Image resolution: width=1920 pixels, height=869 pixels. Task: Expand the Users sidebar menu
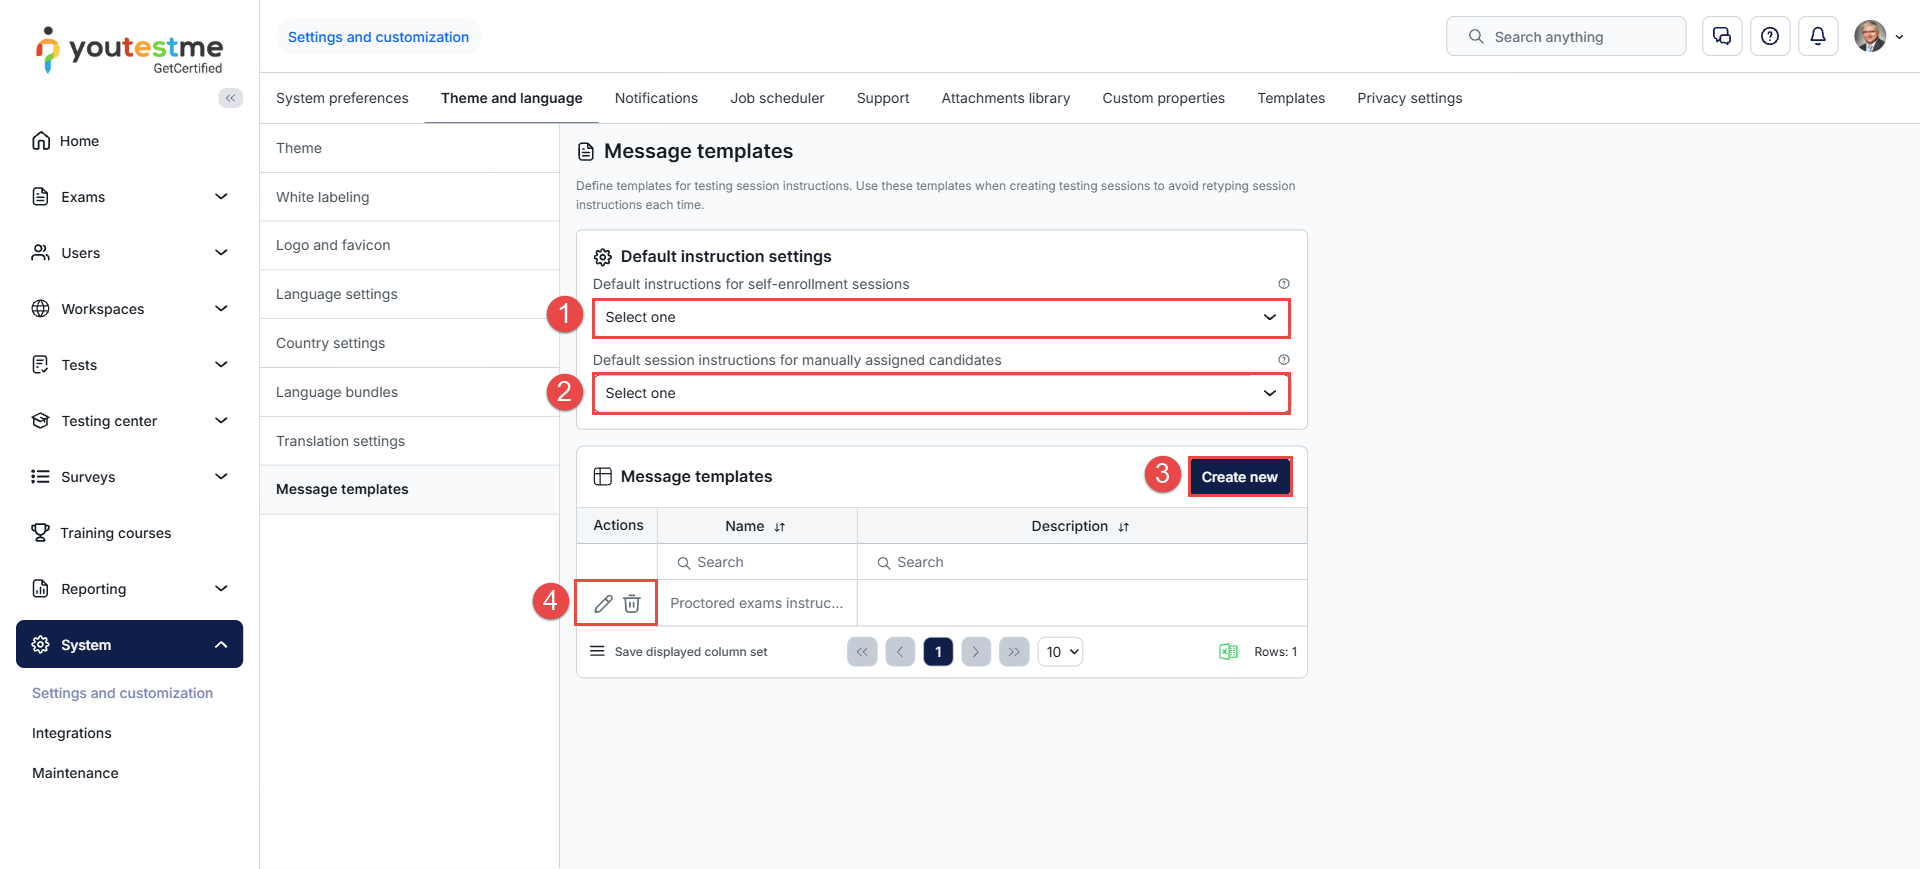click(130, 253)
